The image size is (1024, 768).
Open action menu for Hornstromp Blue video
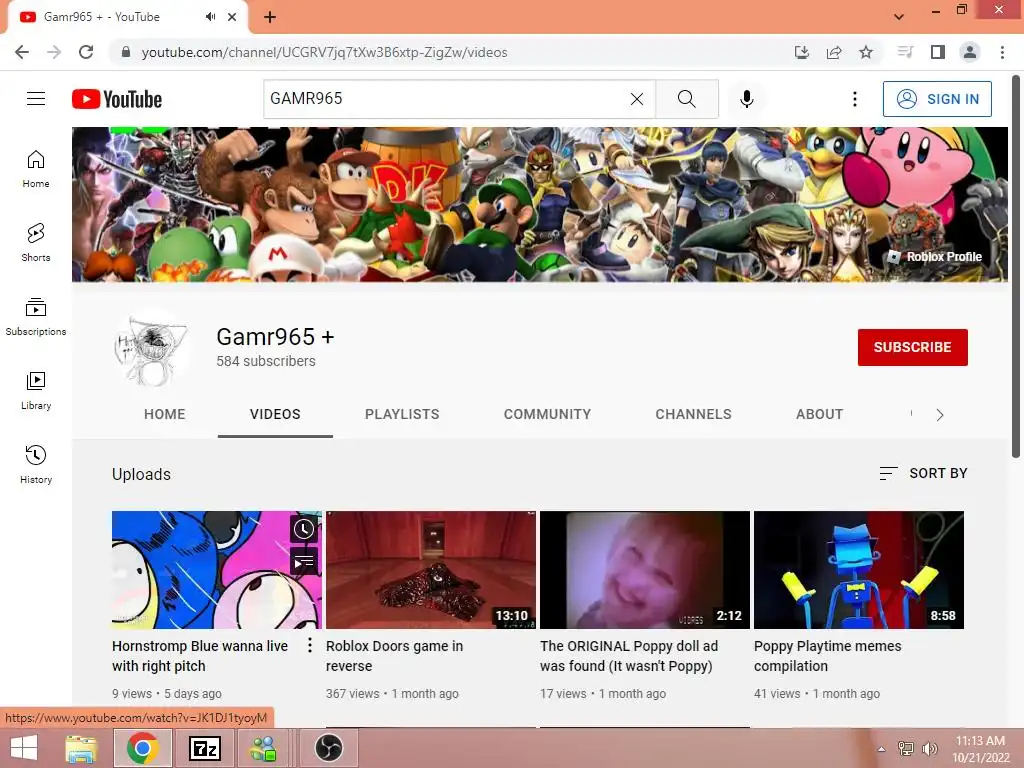point(310,645)
